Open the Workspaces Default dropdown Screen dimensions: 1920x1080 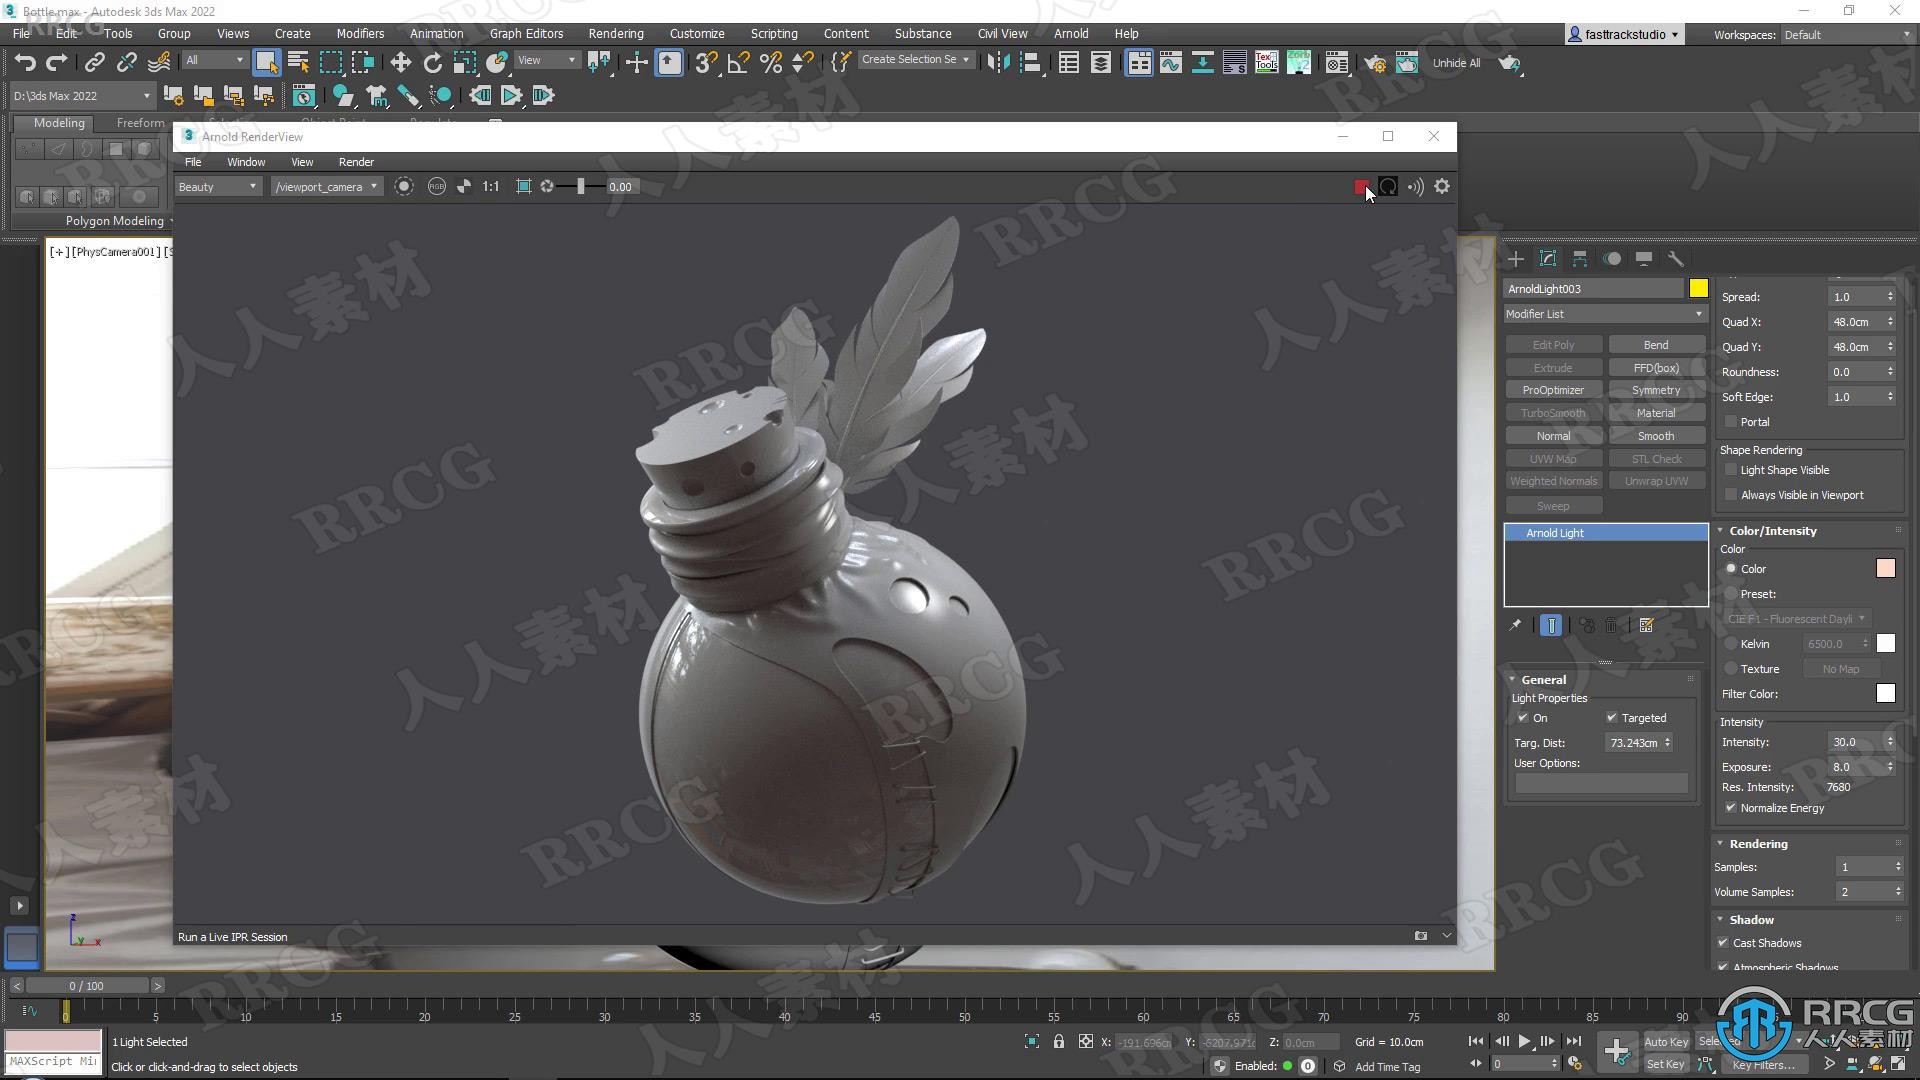1846,35
